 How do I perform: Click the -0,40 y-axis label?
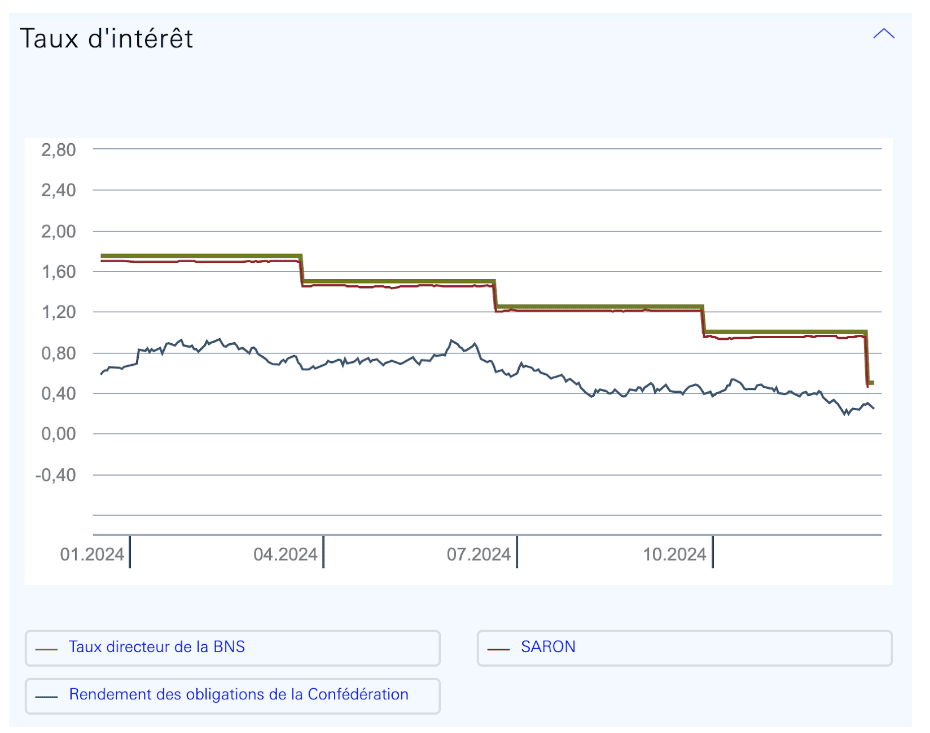[57, 475]
